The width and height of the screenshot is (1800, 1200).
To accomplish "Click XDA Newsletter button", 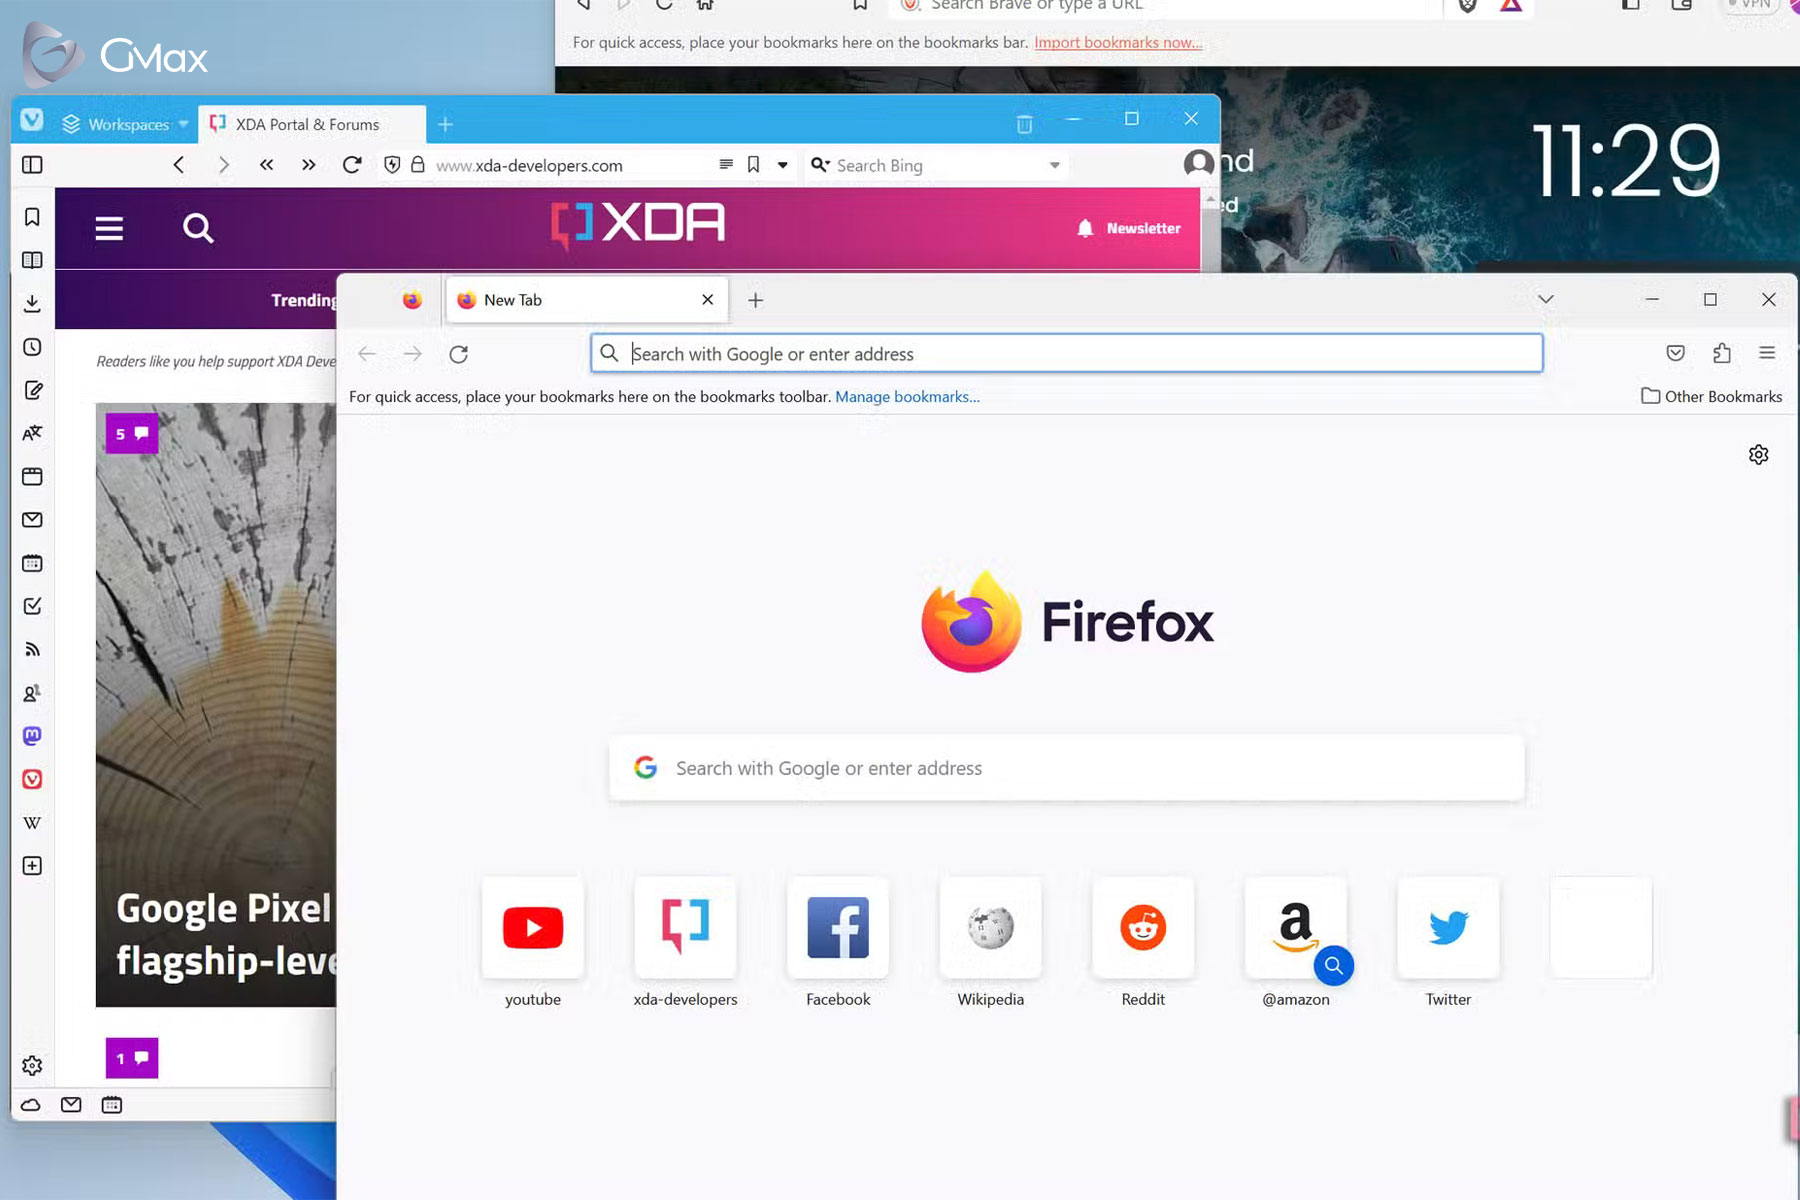I will [x=1129, y=228].
